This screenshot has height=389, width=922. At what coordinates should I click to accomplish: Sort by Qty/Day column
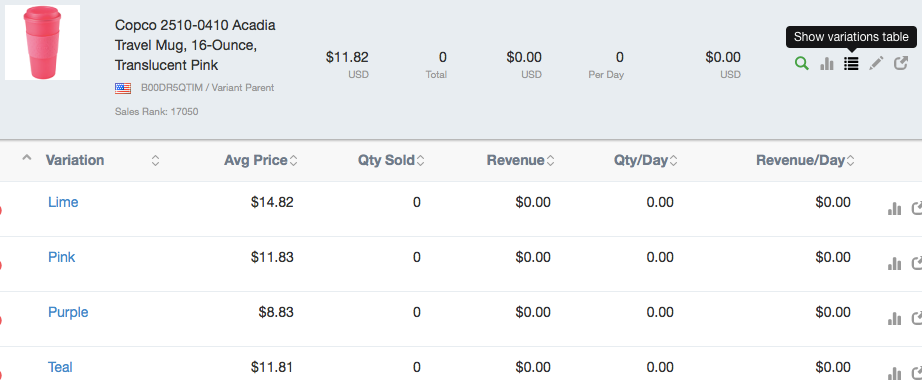click(673, 160)
